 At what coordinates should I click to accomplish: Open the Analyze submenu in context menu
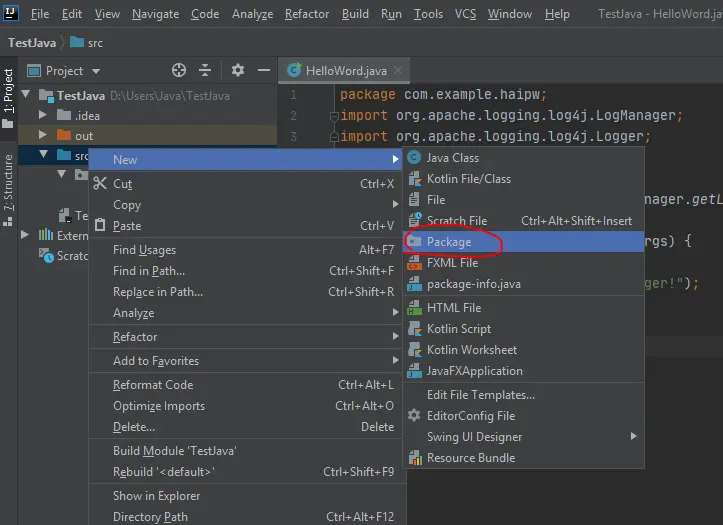pos(247,313)
